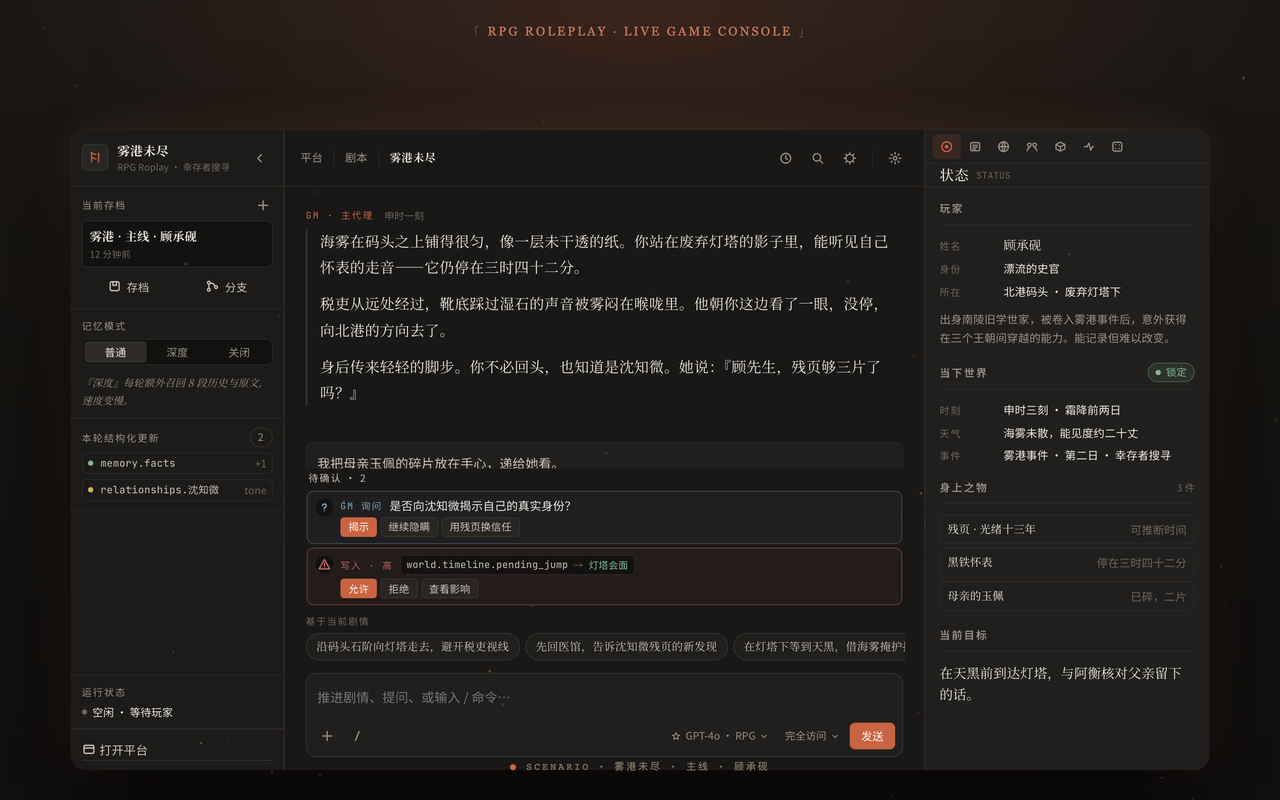Expand the 黑铁怀表 inventory item
Image resolution: width=1280 pixels, height=800 pixels.
coord(1067,563)
